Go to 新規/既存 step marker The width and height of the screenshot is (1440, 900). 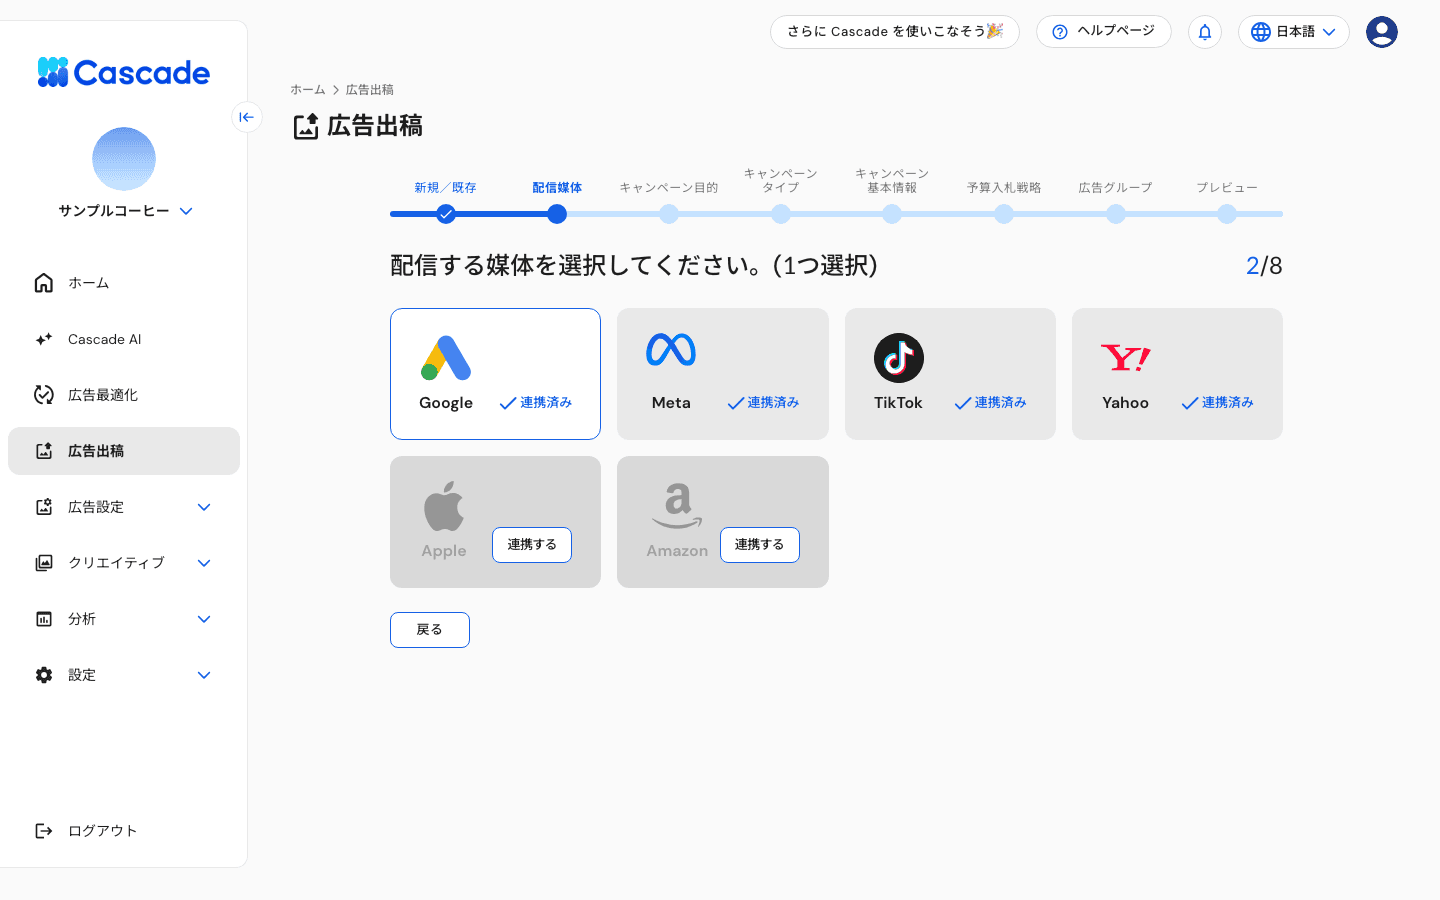point(446,214)
